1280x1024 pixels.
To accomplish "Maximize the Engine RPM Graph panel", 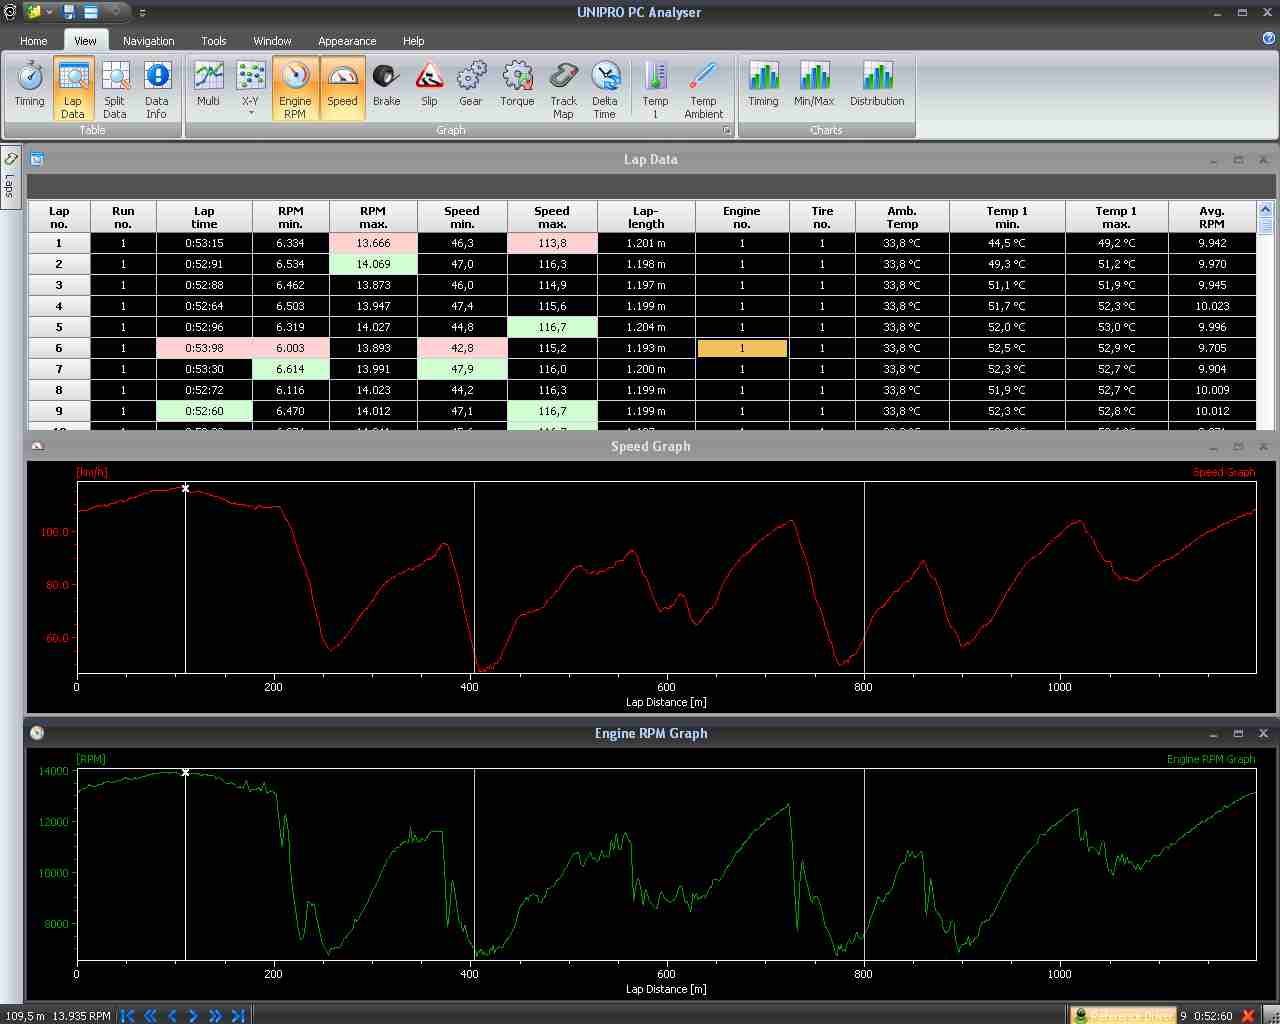I will click(x=1238, y=734).
